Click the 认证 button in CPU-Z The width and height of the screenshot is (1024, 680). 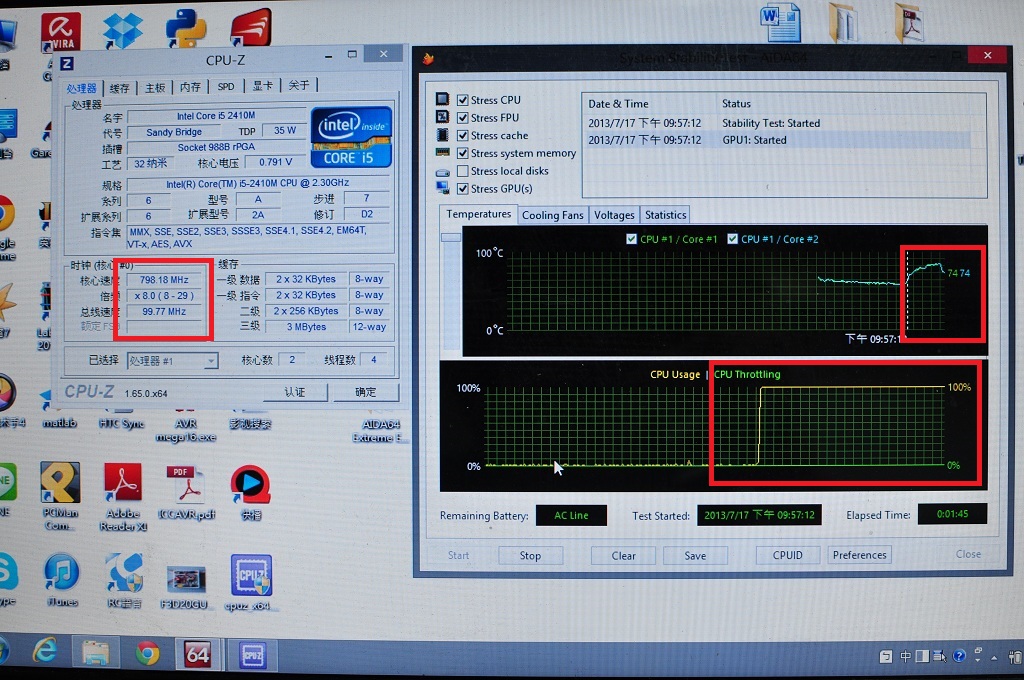click(x=295, y=392)
